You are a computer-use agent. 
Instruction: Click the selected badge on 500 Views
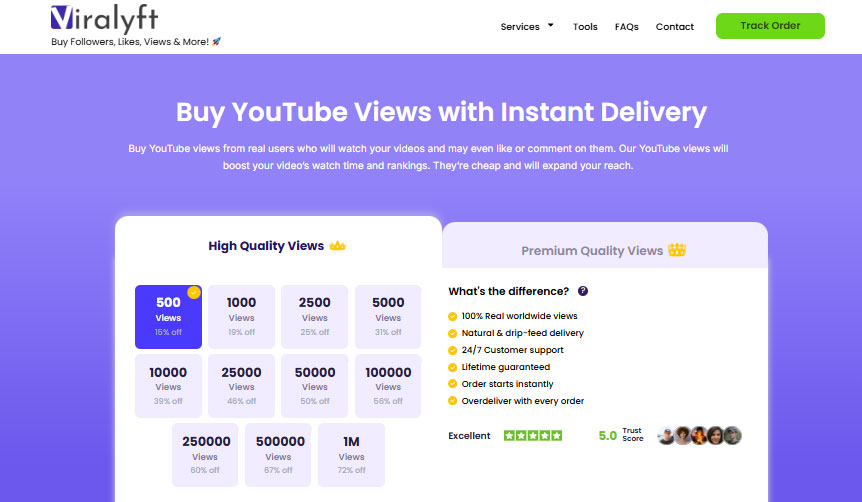[x=194, y=293]
